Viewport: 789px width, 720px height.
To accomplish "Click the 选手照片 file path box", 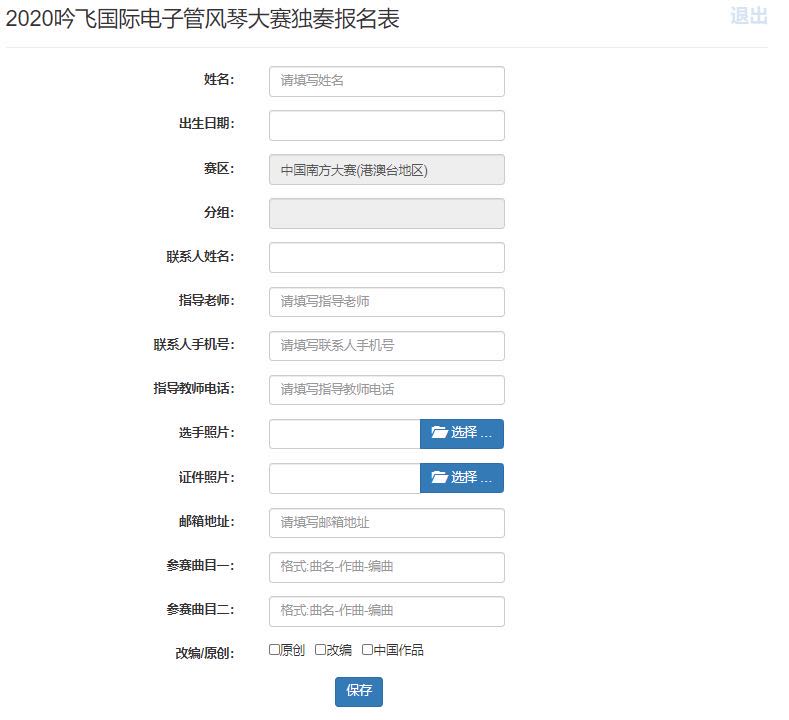I will (x=344, y=434).
